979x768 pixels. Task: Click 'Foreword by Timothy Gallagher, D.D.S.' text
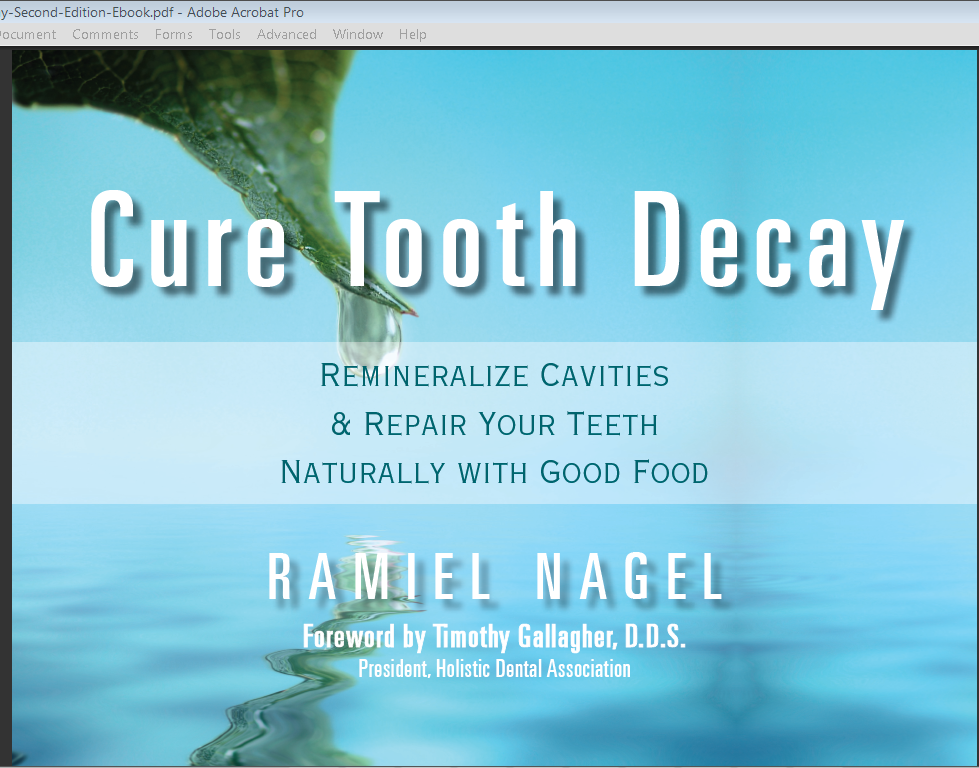coord(494,637)
